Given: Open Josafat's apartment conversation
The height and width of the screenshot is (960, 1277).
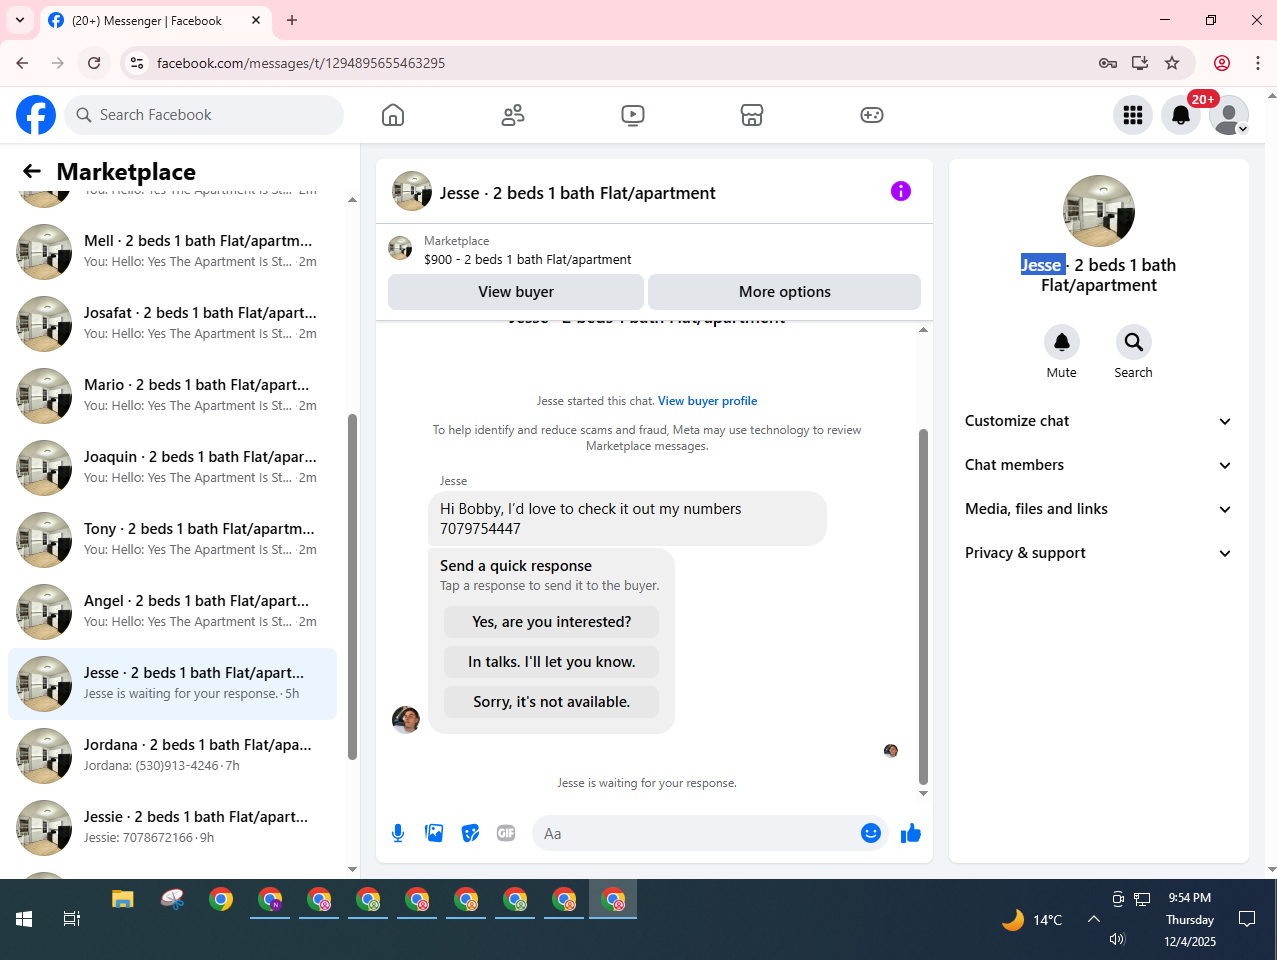Looking at the screenshot, I should tap(172, 323).
